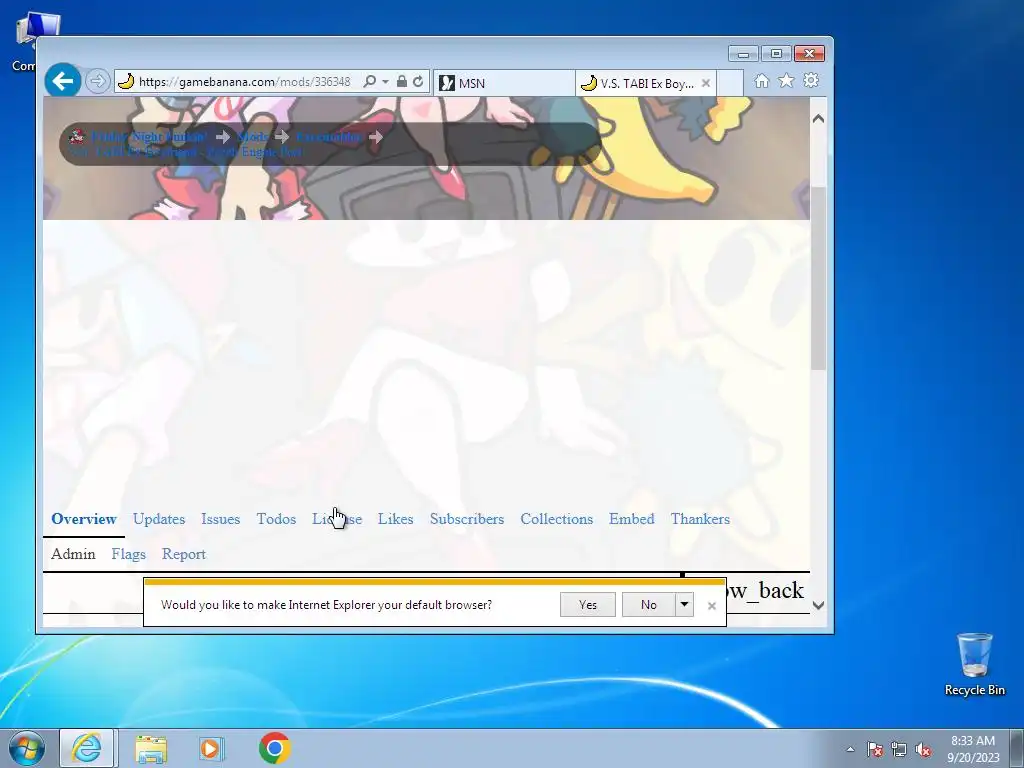Viewport: 1024px width, 768px height.
Task: Click the search magnifier in address bar
Action: pos(370,81)
